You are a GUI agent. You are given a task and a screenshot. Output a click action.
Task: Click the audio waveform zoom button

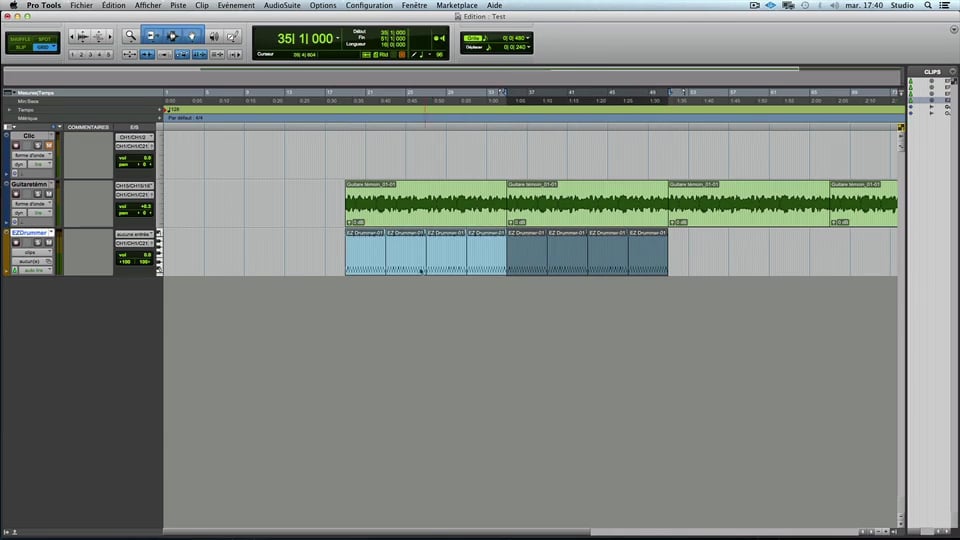click(x=83, y=37)
